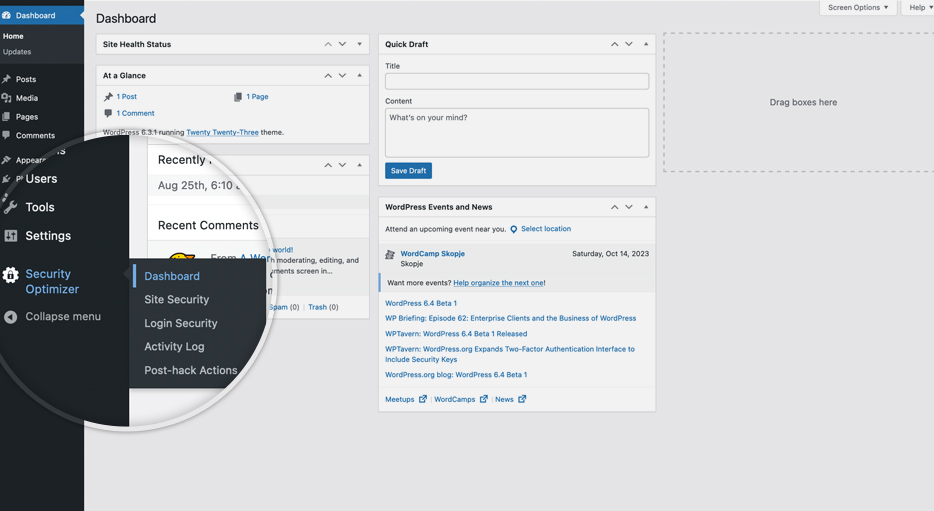Click the Posts pushpin icon in sidebar
This screenshot has width=934, height=511.
point(7,79)
